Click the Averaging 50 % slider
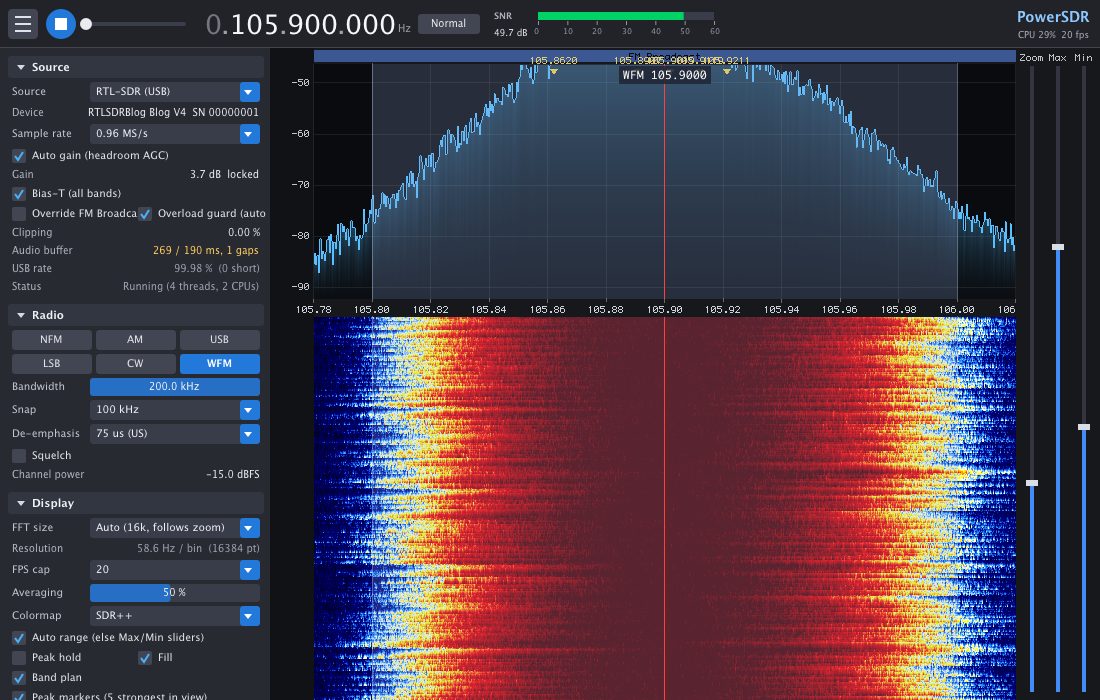This screenshot has height=700, width=1100. (x=175, y=593)
